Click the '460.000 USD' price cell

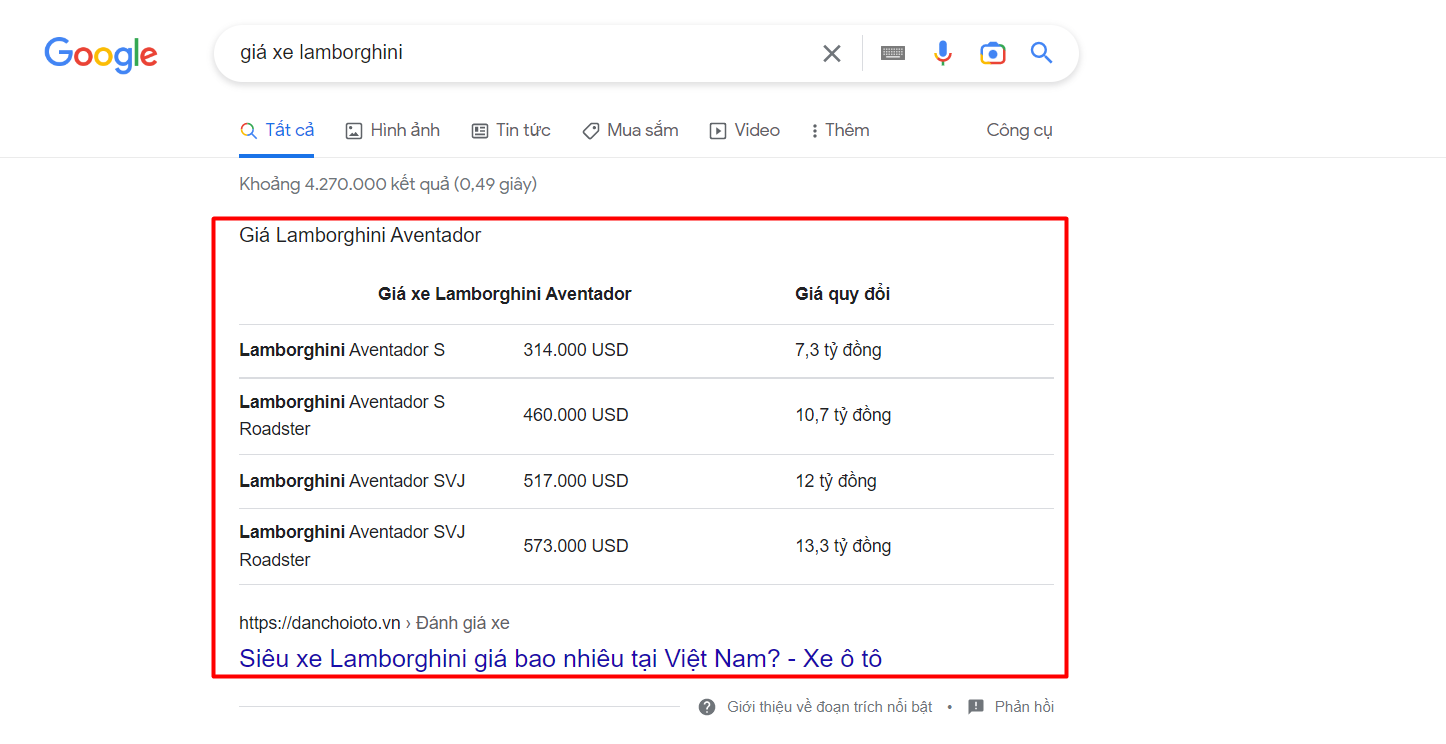point(576,415)
